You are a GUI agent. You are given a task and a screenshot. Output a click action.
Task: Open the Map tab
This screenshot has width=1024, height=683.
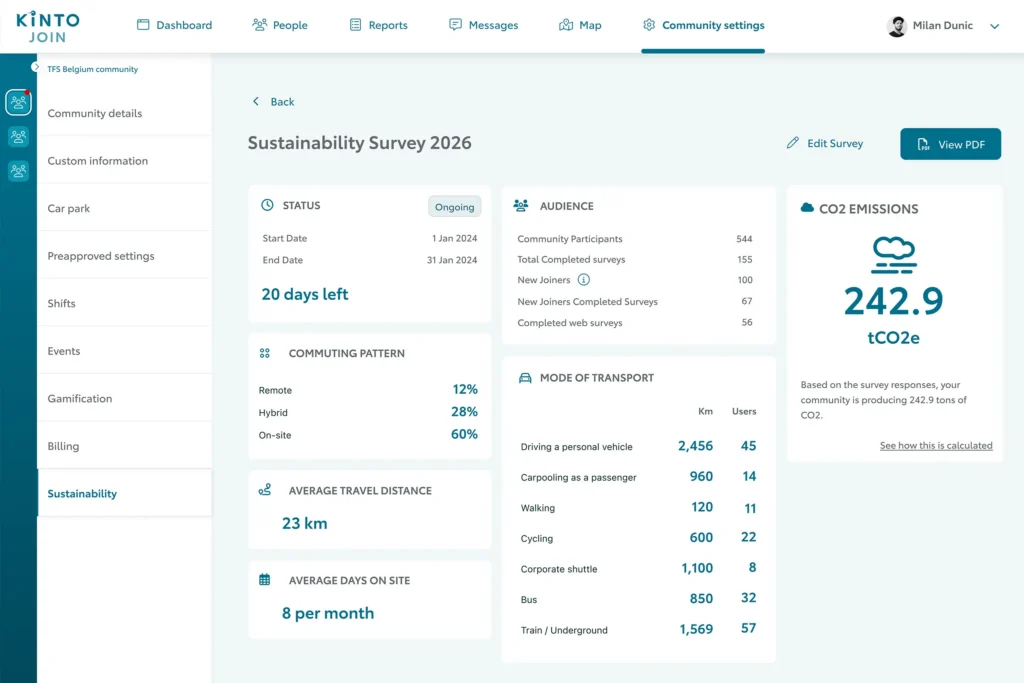click(x=580, y=25)
